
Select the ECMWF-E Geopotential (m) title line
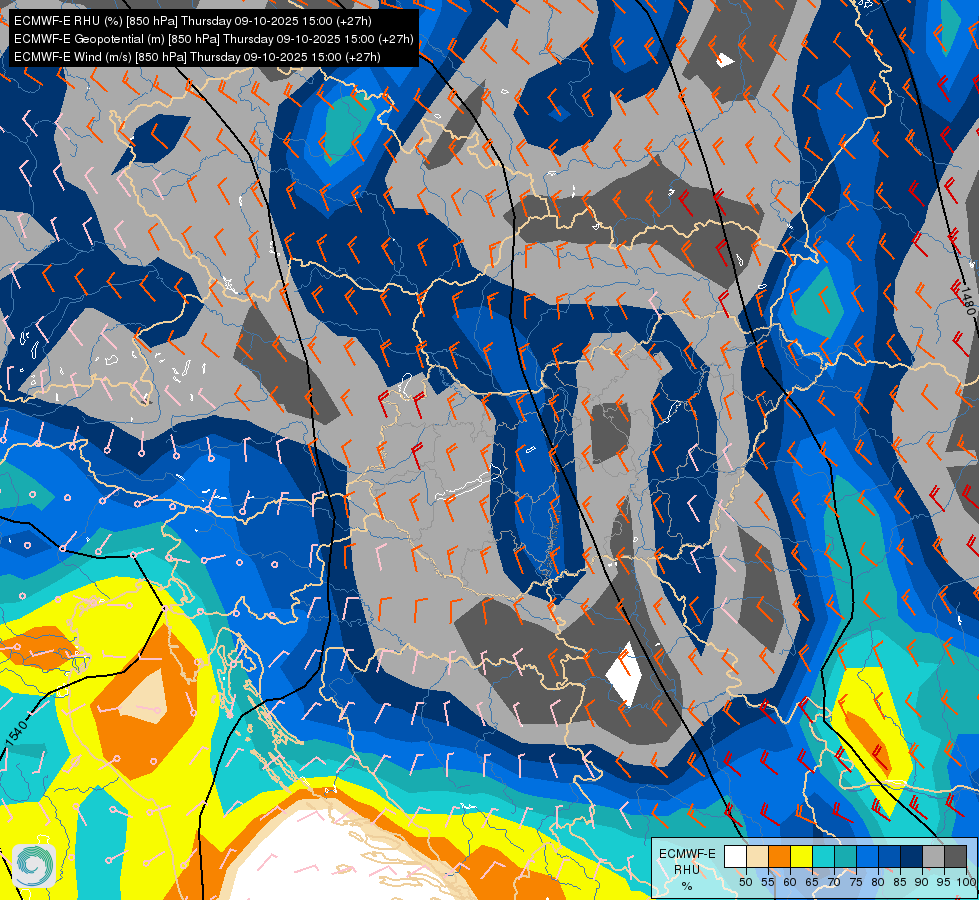point(214,39)
